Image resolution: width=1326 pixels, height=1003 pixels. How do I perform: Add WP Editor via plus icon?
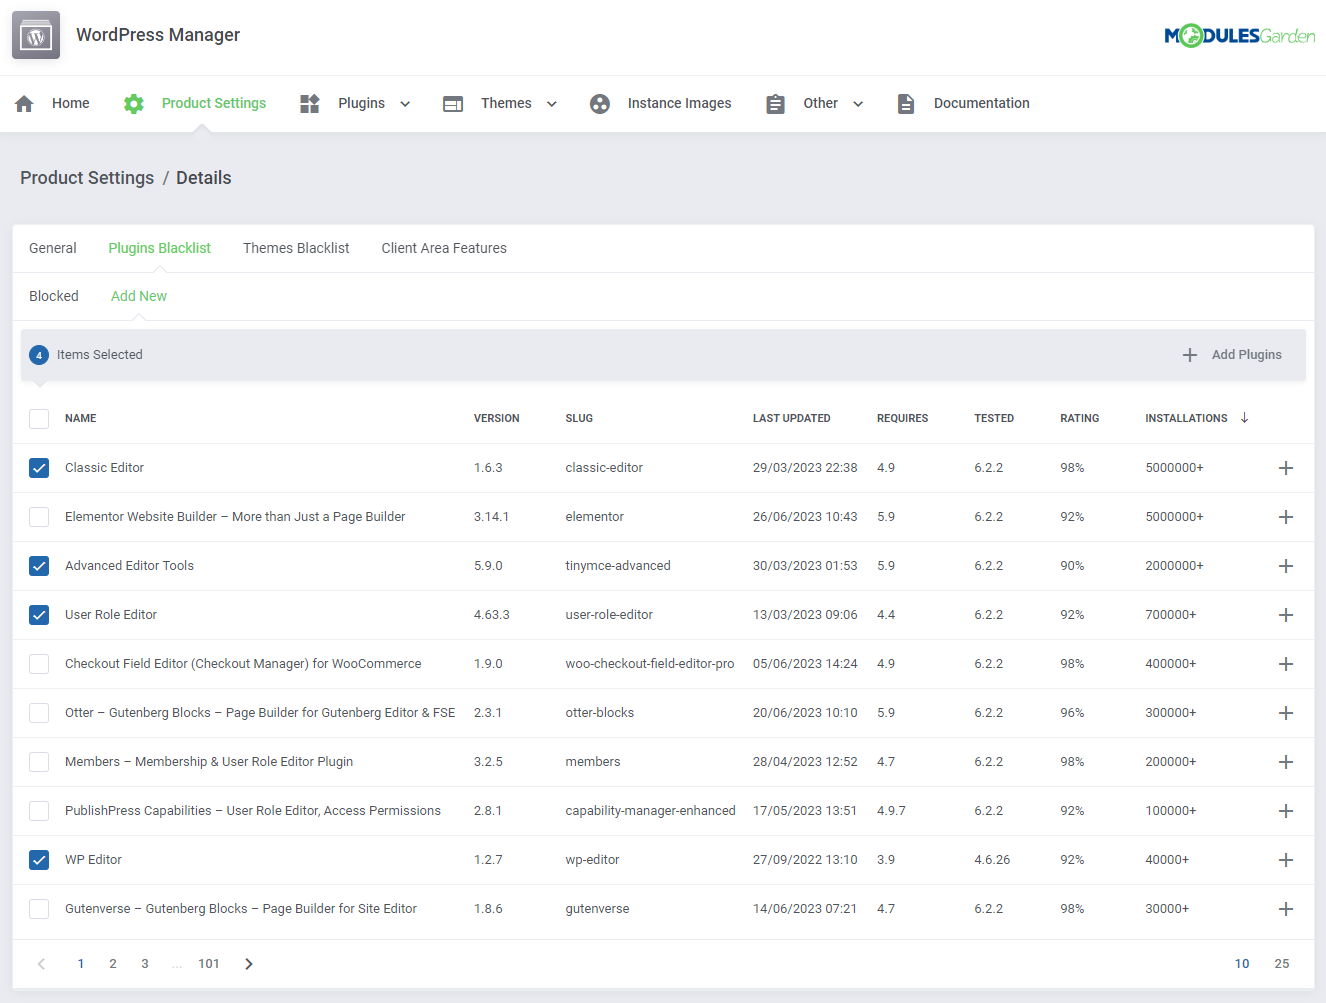click(1286, 860)
